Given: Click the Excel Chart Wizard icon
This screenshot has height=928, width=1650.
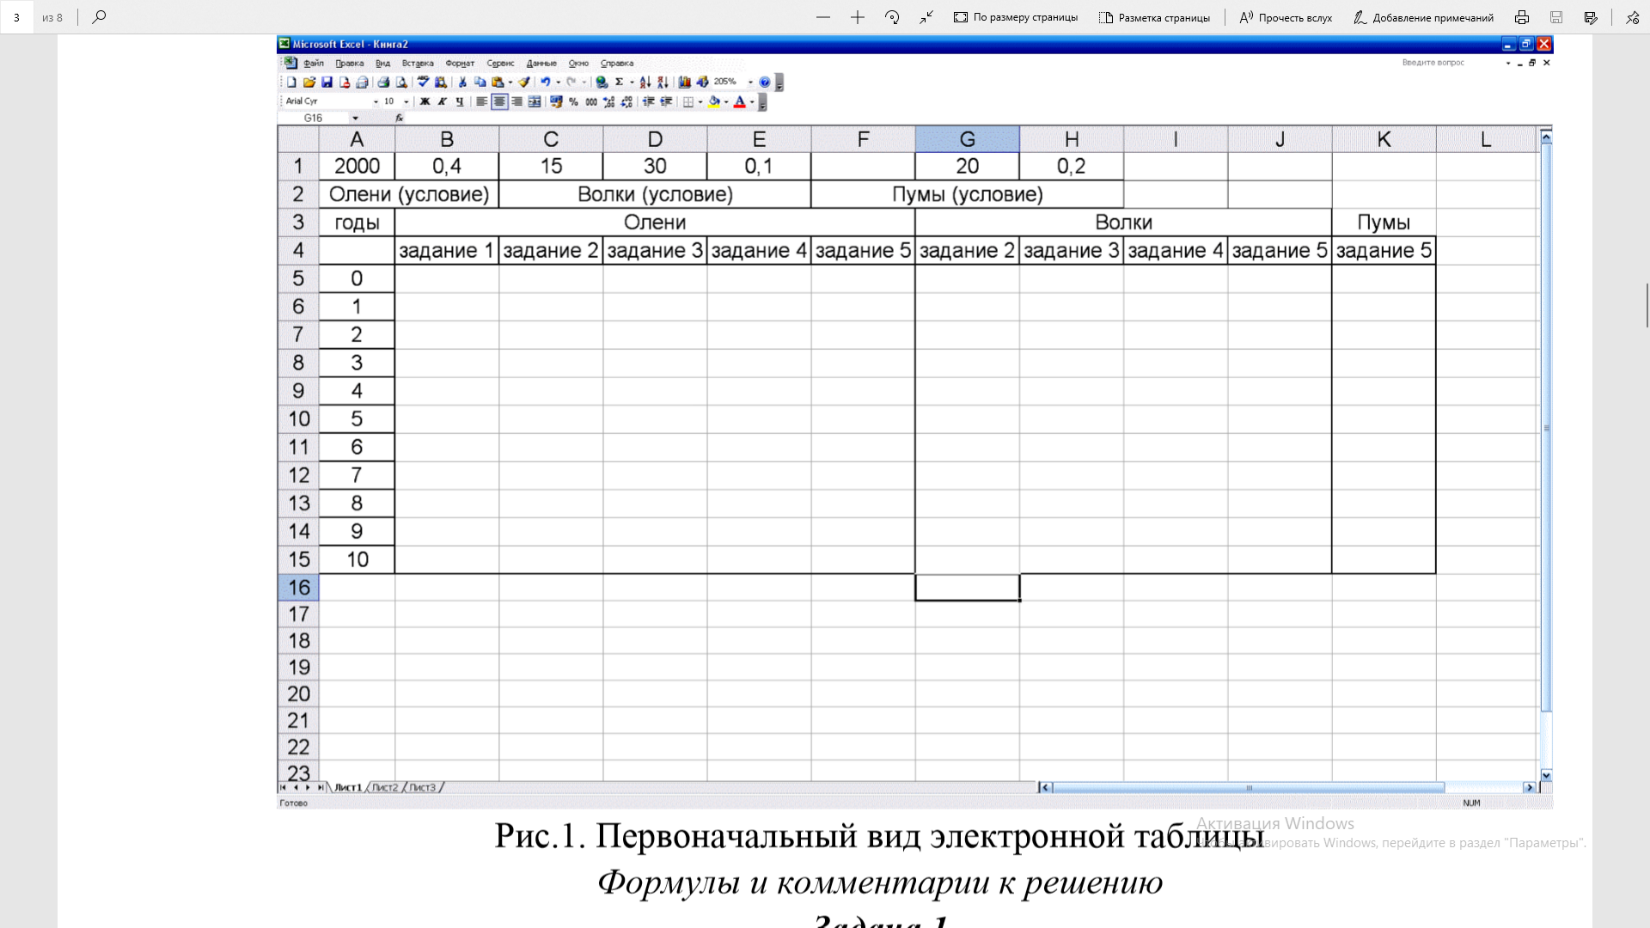Looking at the screenshot, I should (x=685, y=82).
